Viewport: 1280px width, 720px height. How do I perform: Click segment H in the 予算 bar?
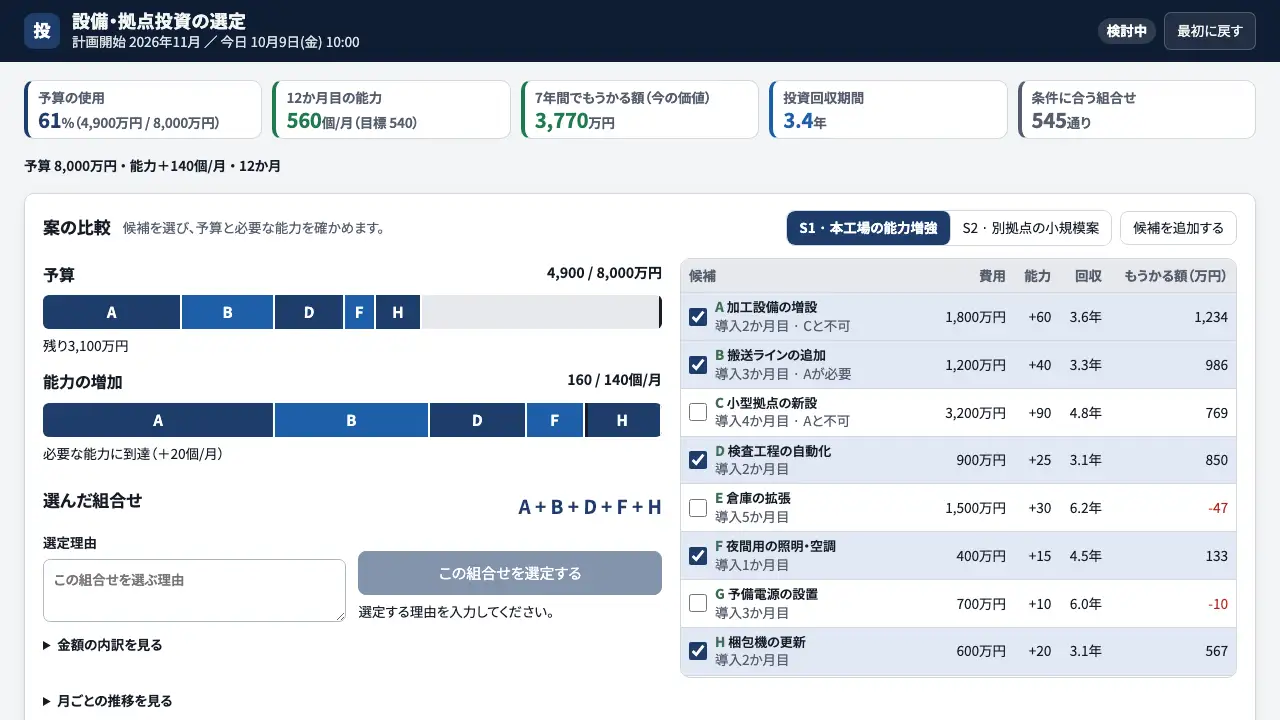[x=398, y=312]
